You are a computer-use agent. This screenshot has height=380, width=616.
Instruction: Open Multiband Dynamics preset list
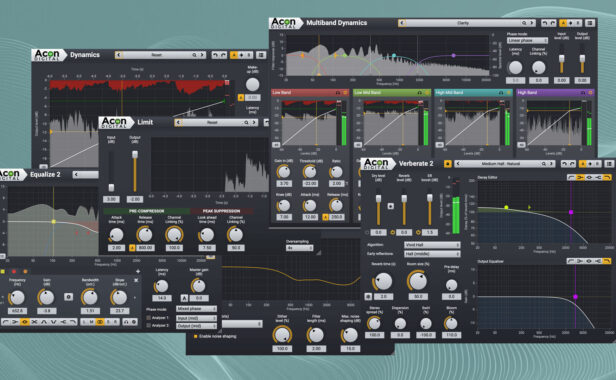click(463, 23)
